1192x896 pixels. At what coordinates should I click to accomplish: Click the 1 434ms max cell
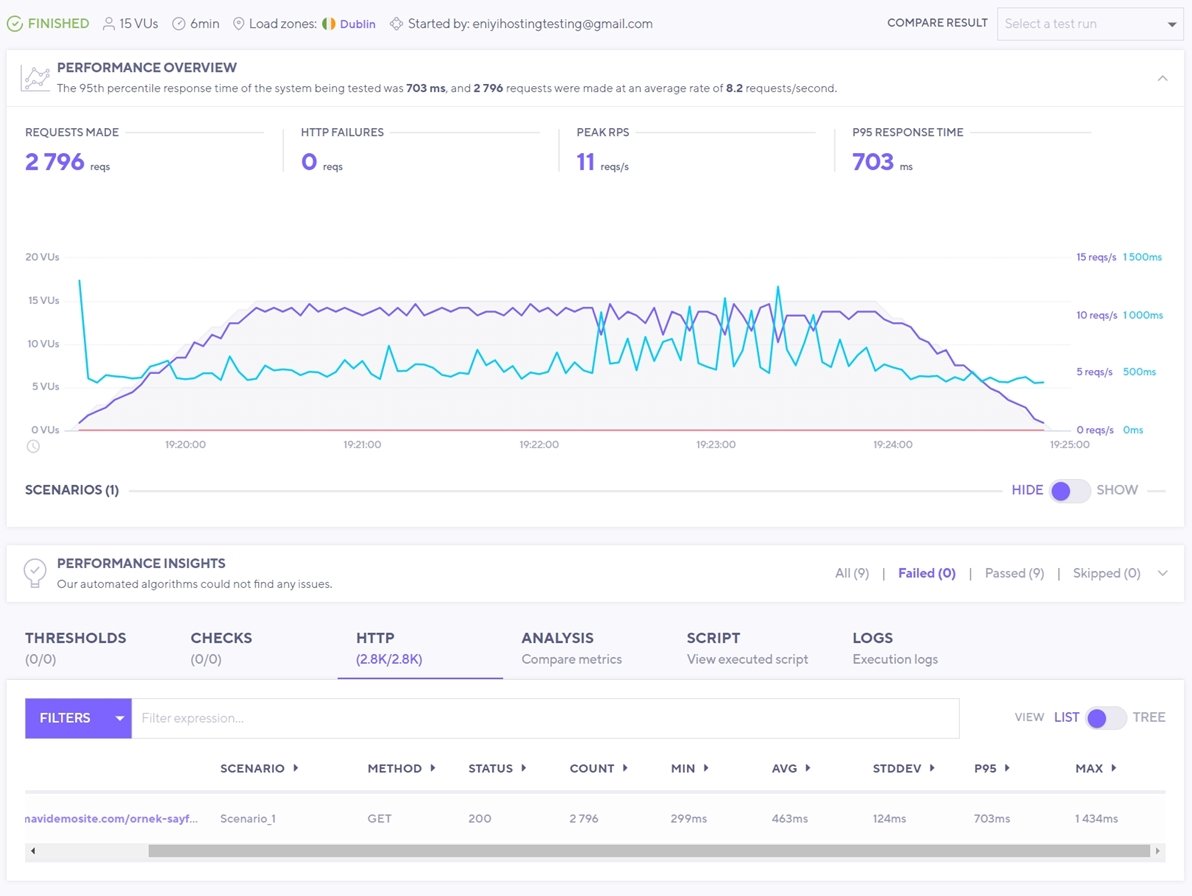(1096, 818)
